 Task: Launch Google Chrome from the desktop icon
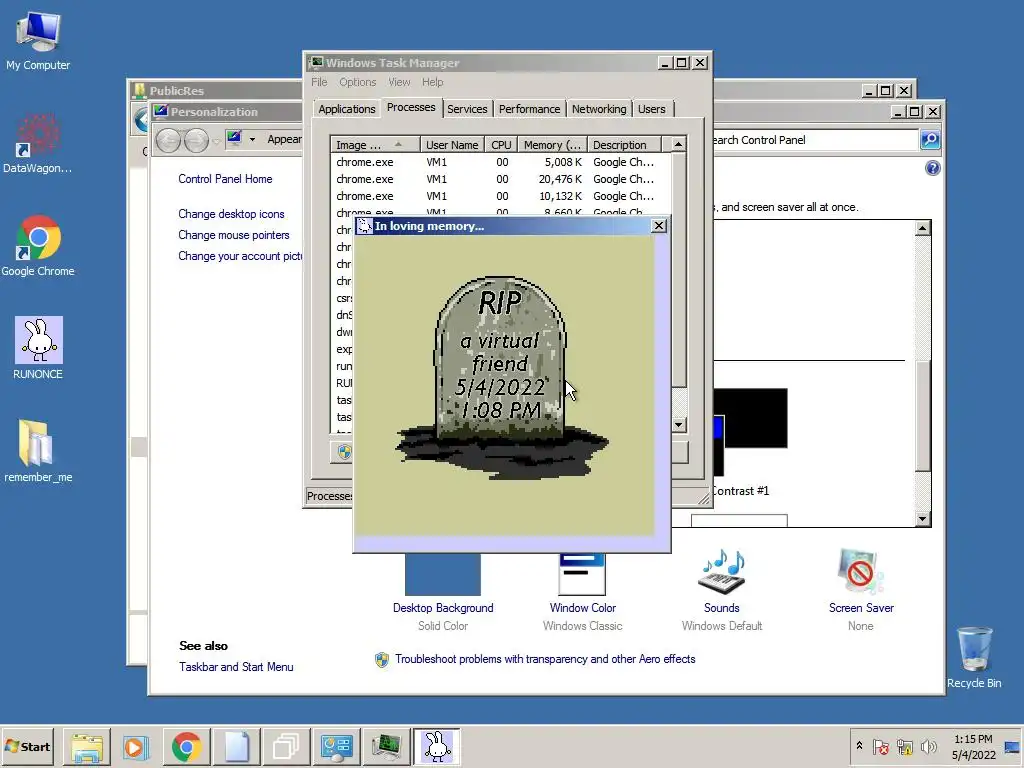click(38, 246)
